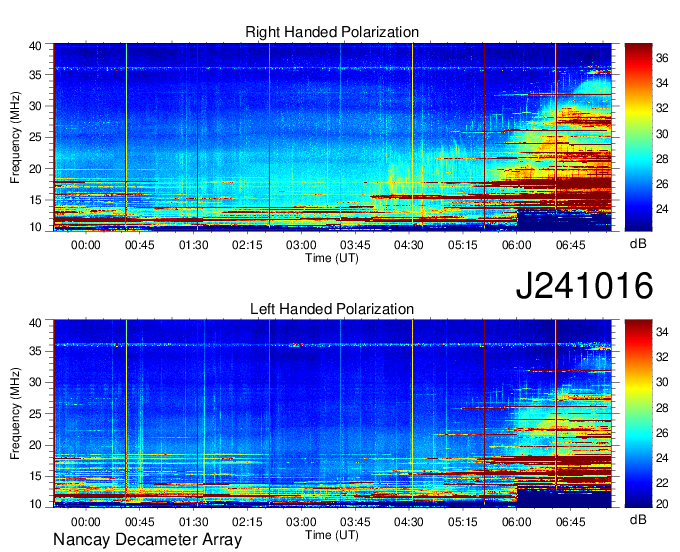Click the 20 dB tick on Left Handed colorbar
This screenshot has width=680, height=552.
pos(662,503)
